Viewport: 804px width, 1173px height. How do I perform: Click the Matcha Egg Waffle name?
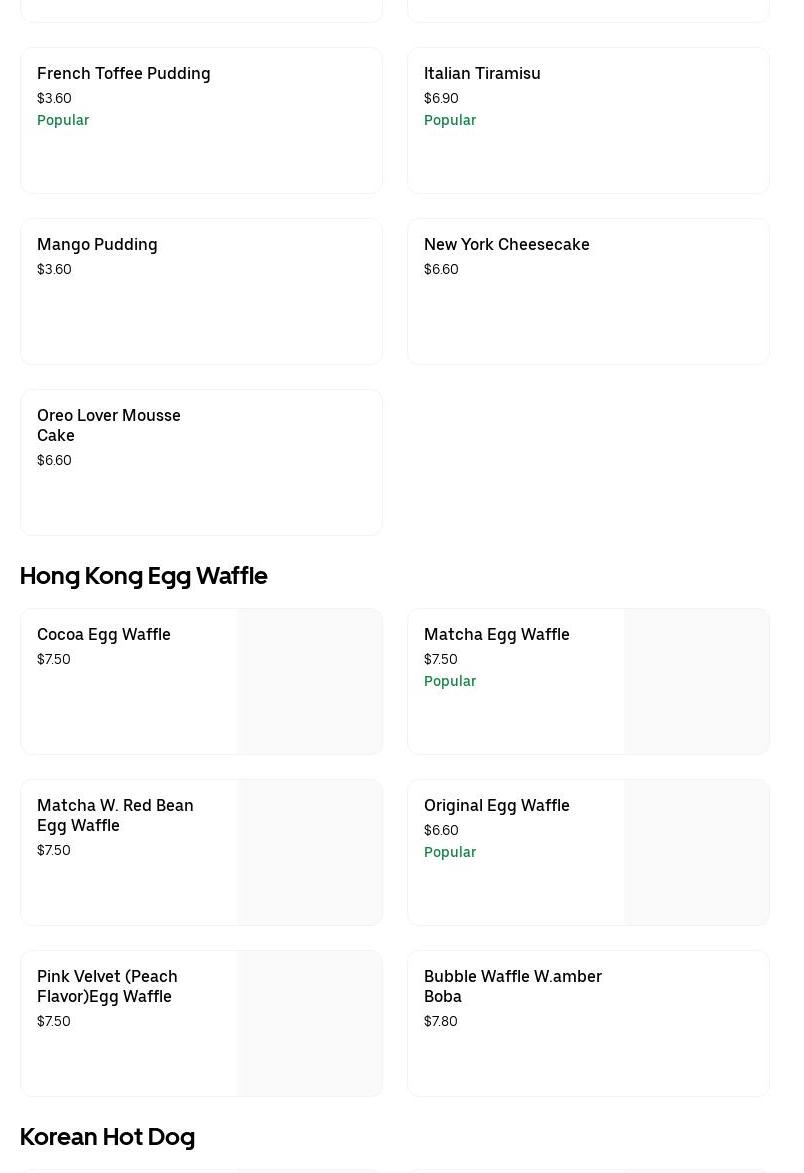496,635
